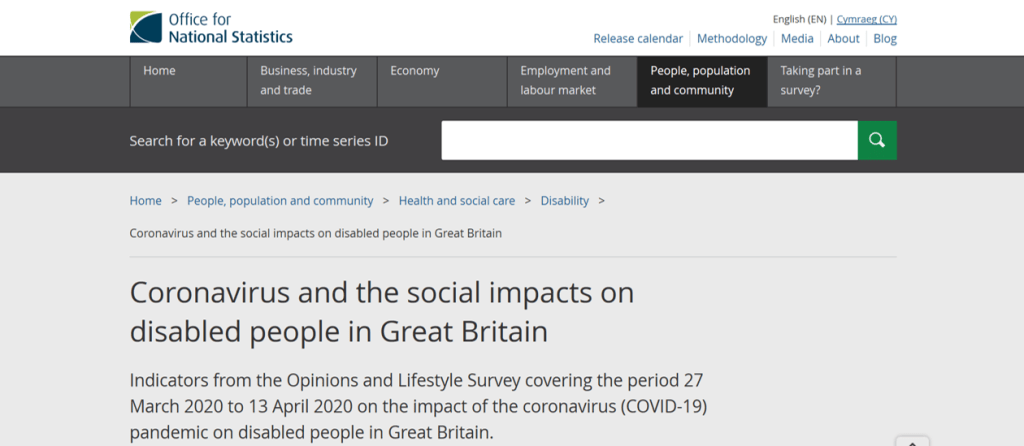Click Home in the breadcrumb trail
This screenshot has height=446, width=1024.
click(145, 201)
